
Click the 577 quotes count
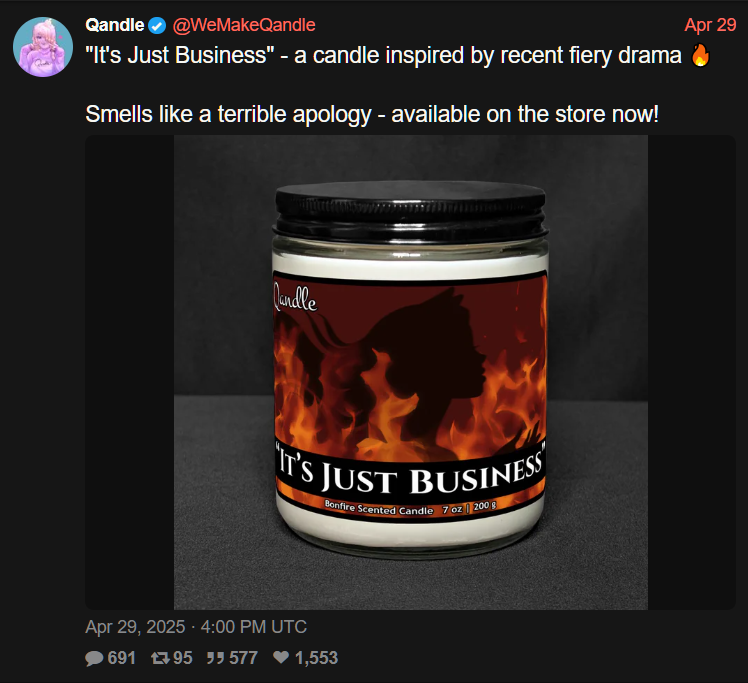pos(243,658)
